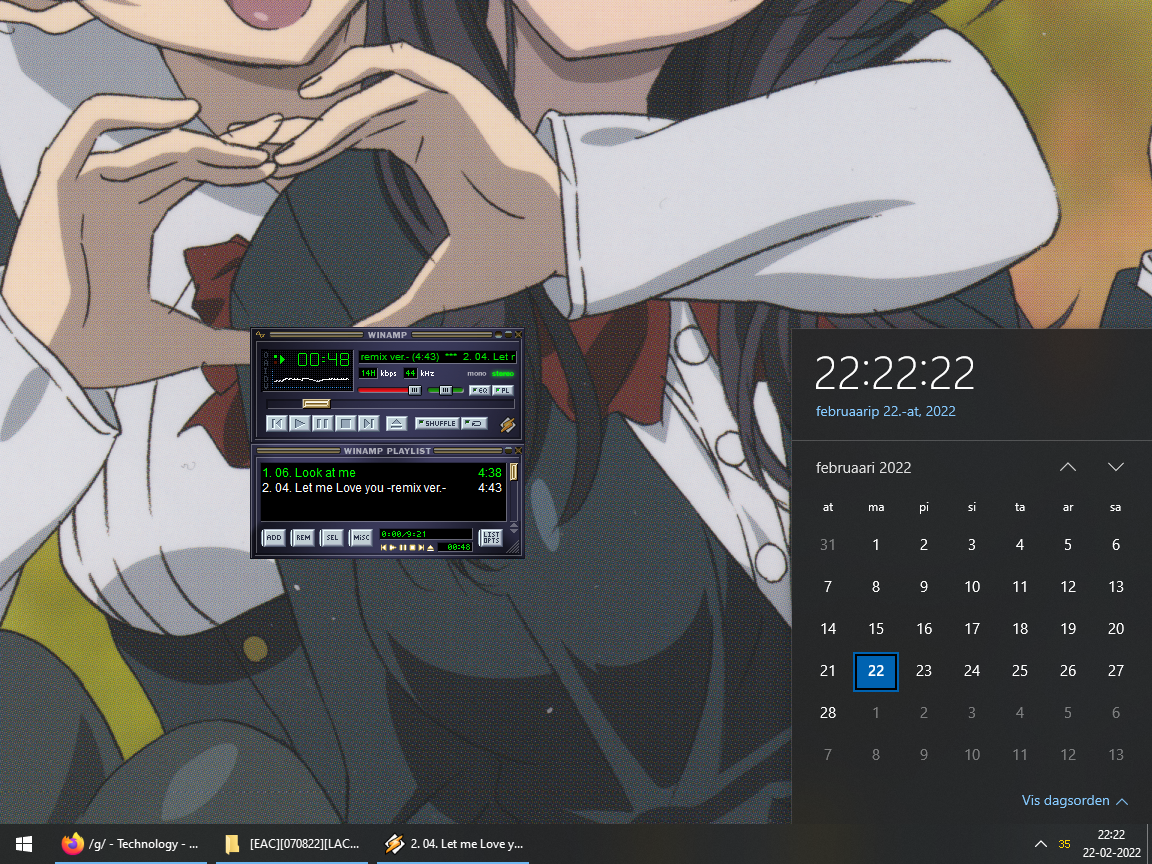
Task: Go to previous month in calendar
Action: coord(1068,467)
